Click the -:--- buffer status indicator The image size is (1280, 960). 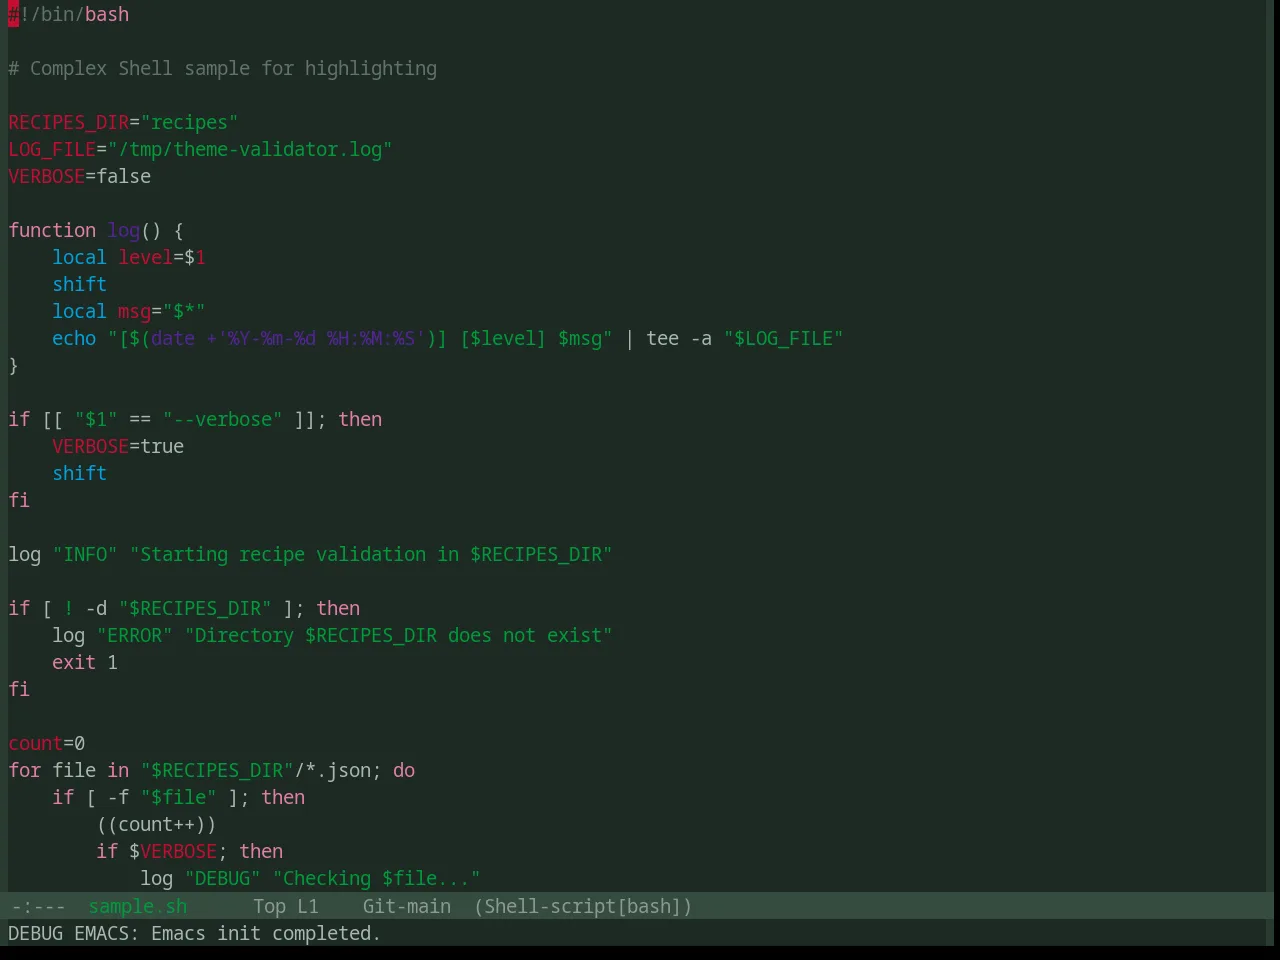38,906
